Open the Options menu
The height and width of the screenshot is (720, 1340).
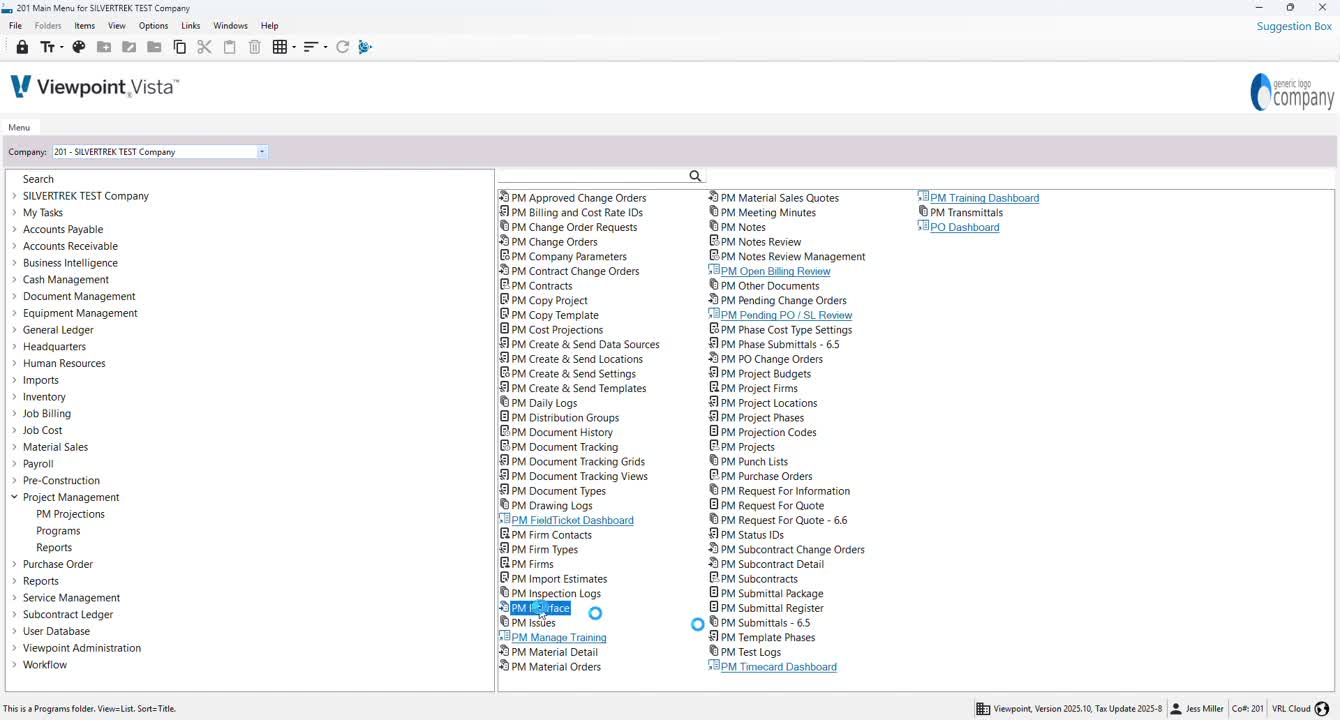(x=153, y=26)
